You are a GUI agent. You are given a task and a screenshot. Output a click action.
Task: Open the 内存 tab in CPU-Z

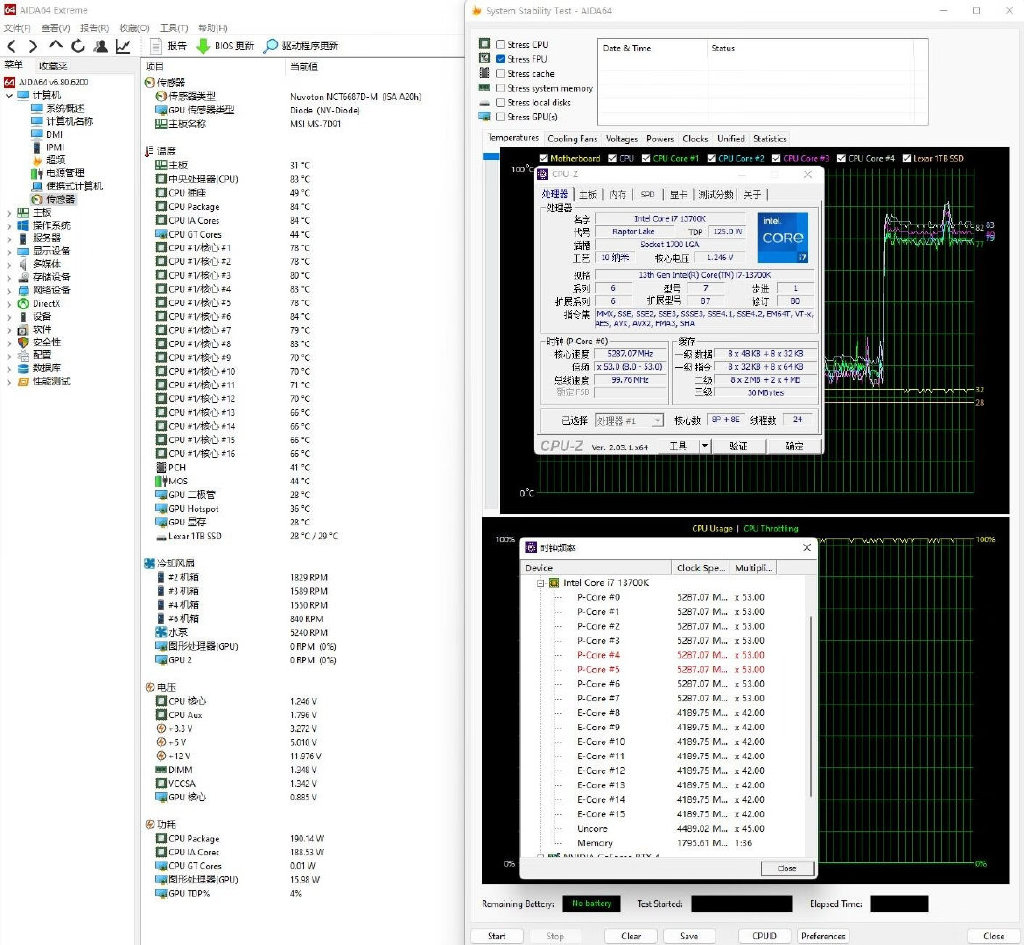[618, 195]
